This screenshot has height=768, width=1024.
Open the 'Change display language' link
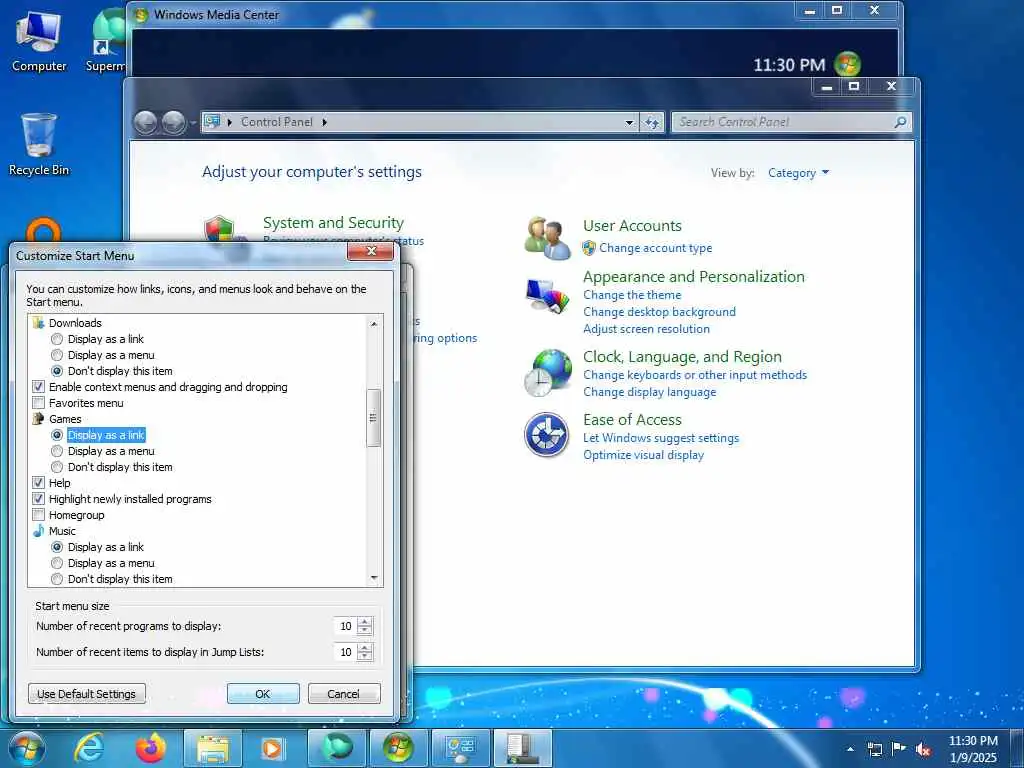click(650, 392)
